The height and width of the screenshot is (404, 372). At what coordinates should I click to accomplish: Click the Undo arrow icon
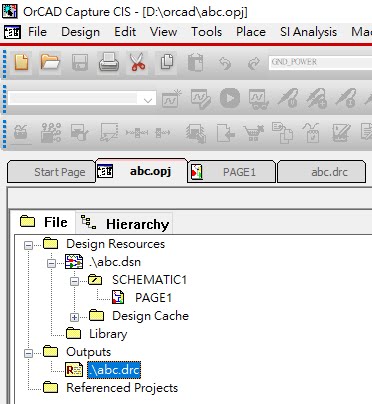(x=225, y=63)
